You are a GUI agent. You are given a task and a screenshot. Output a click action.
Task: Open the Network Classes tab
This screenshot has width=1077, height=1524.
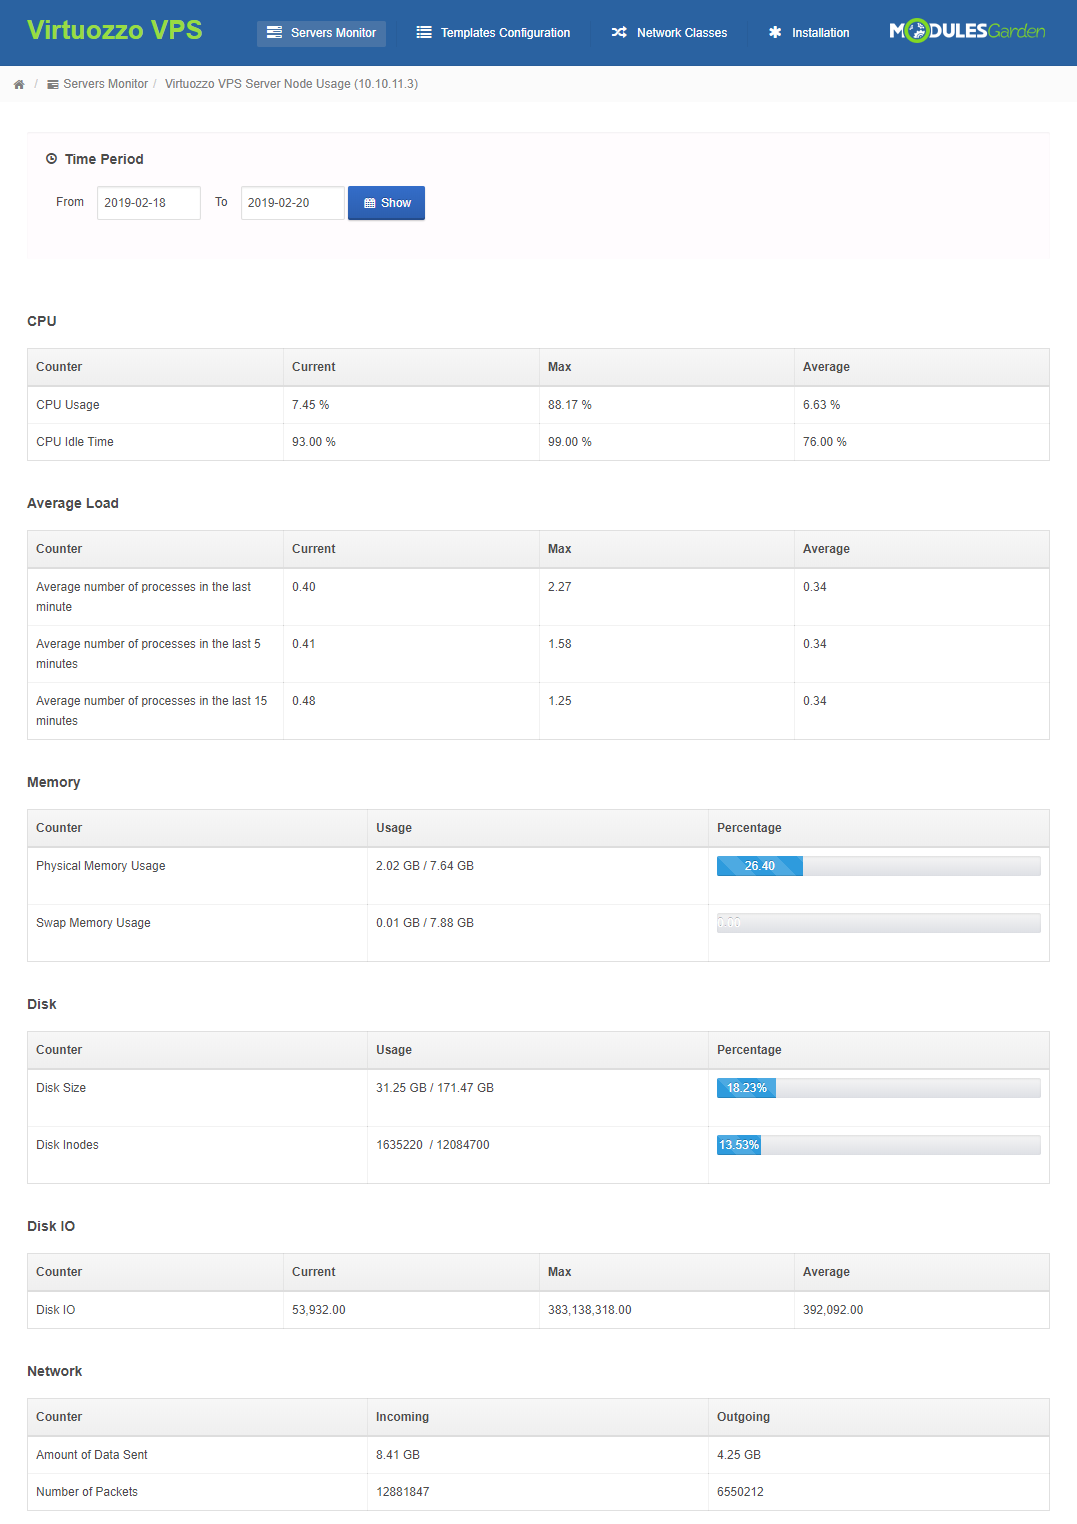coord(669,33)
